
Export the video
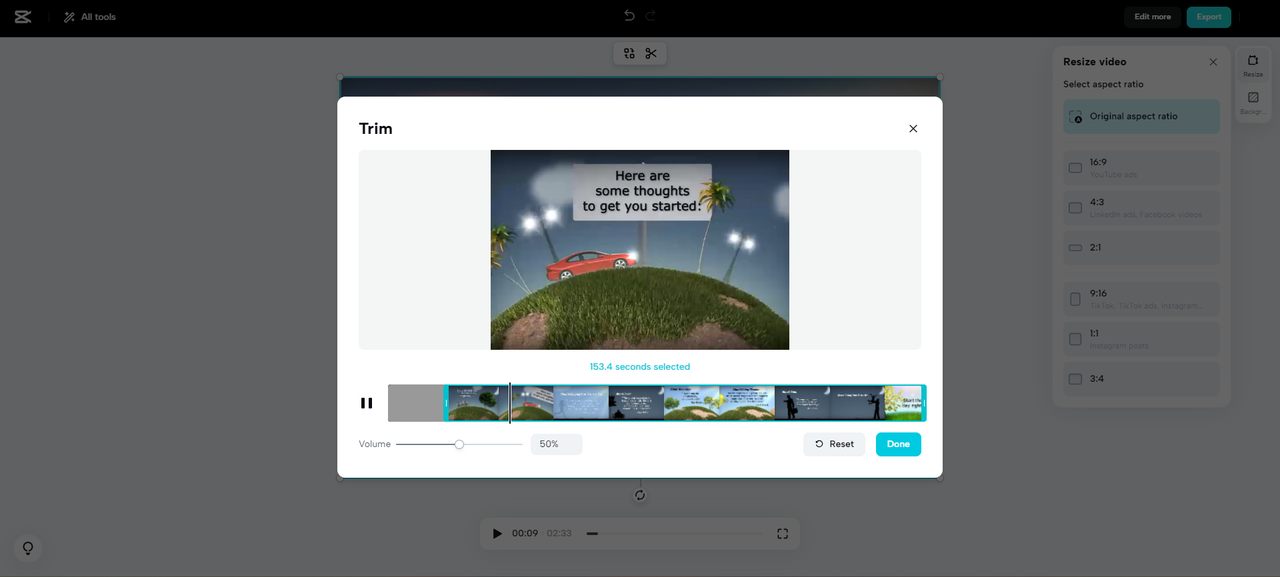click(x=1208, y=16)
